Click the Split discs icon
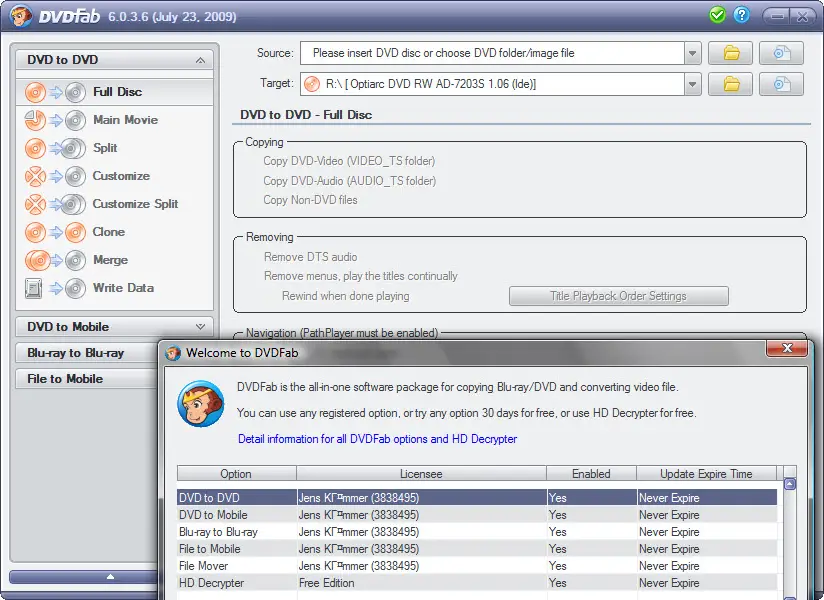Screen dimensions: 824x600 pyautogui.click(x=55, y=148)
